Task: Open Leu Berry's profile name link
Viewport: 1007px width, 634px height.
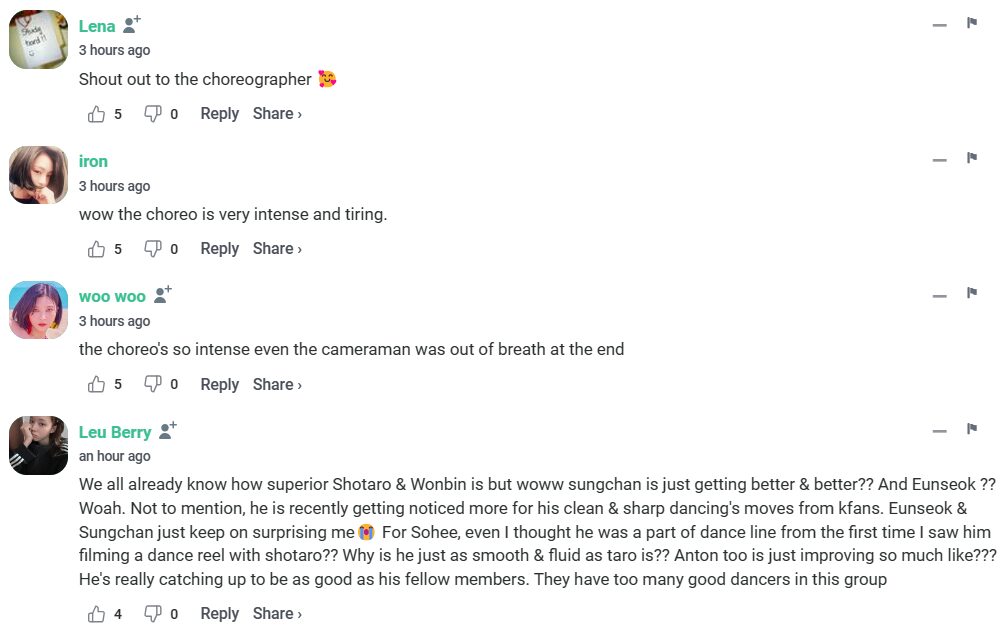Action: tap(115, 432)
